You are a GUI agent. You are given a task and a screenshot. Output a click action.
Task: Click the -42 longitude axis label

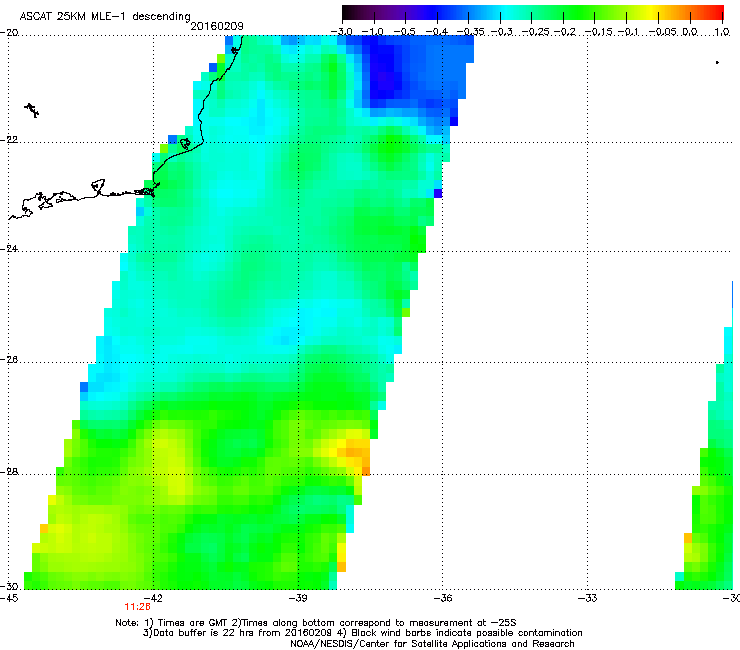click(x=153, y=598)
